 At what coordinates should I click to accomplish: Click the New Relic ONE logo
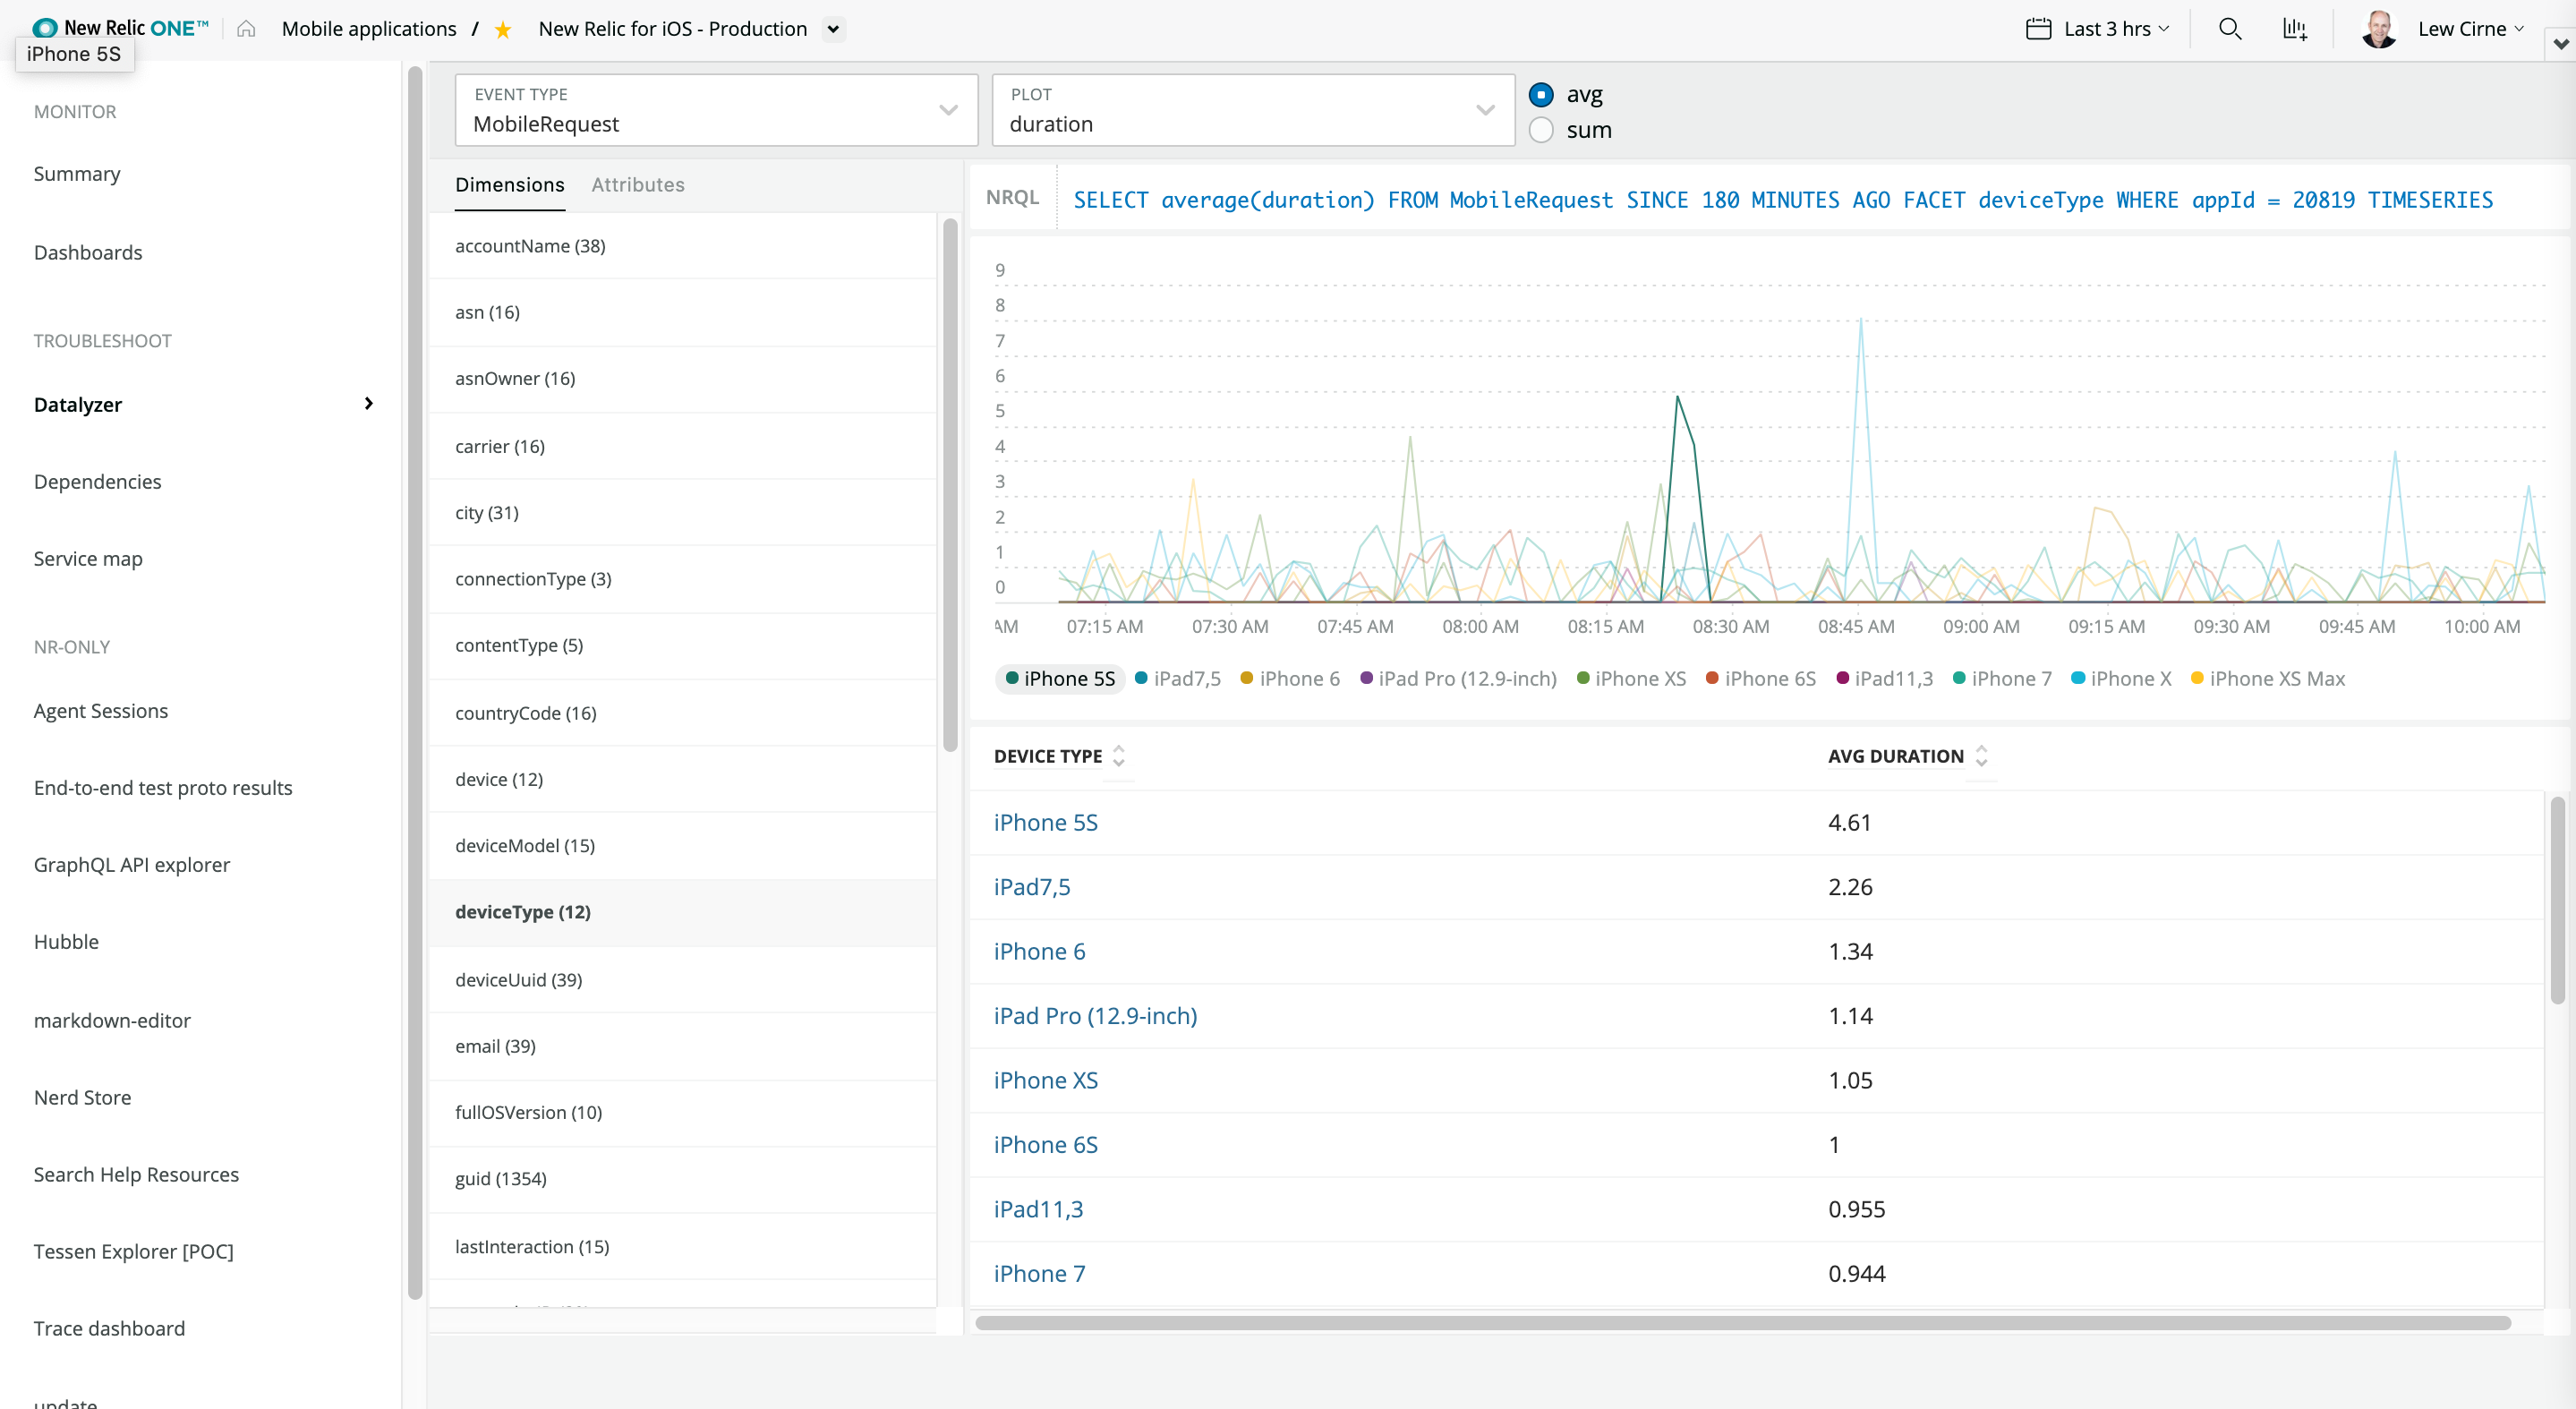(x=120, y=27)
